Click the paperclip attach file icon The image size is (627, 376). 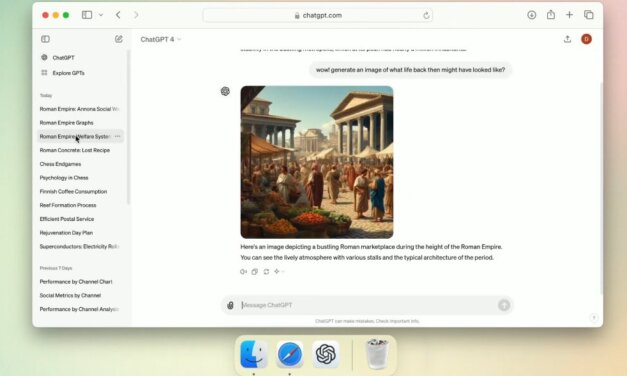pos(230,305)
